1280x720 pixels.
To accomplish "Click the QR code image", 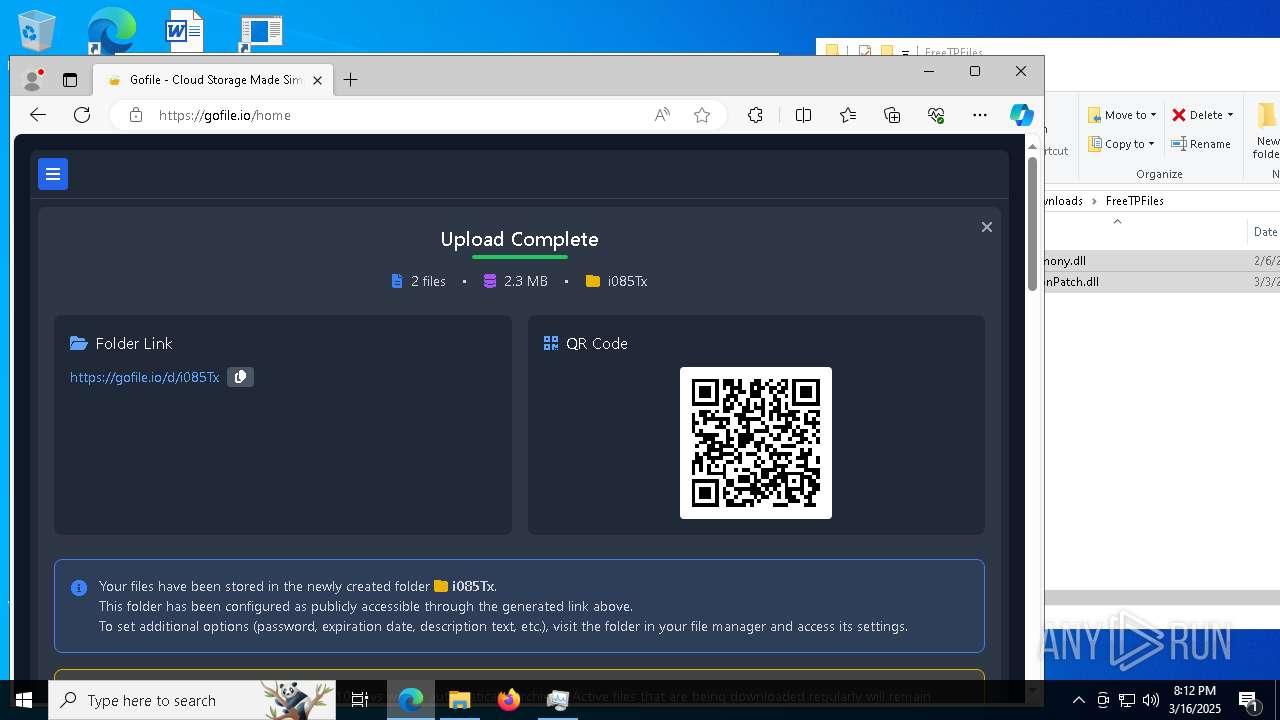I will point(756,443).
